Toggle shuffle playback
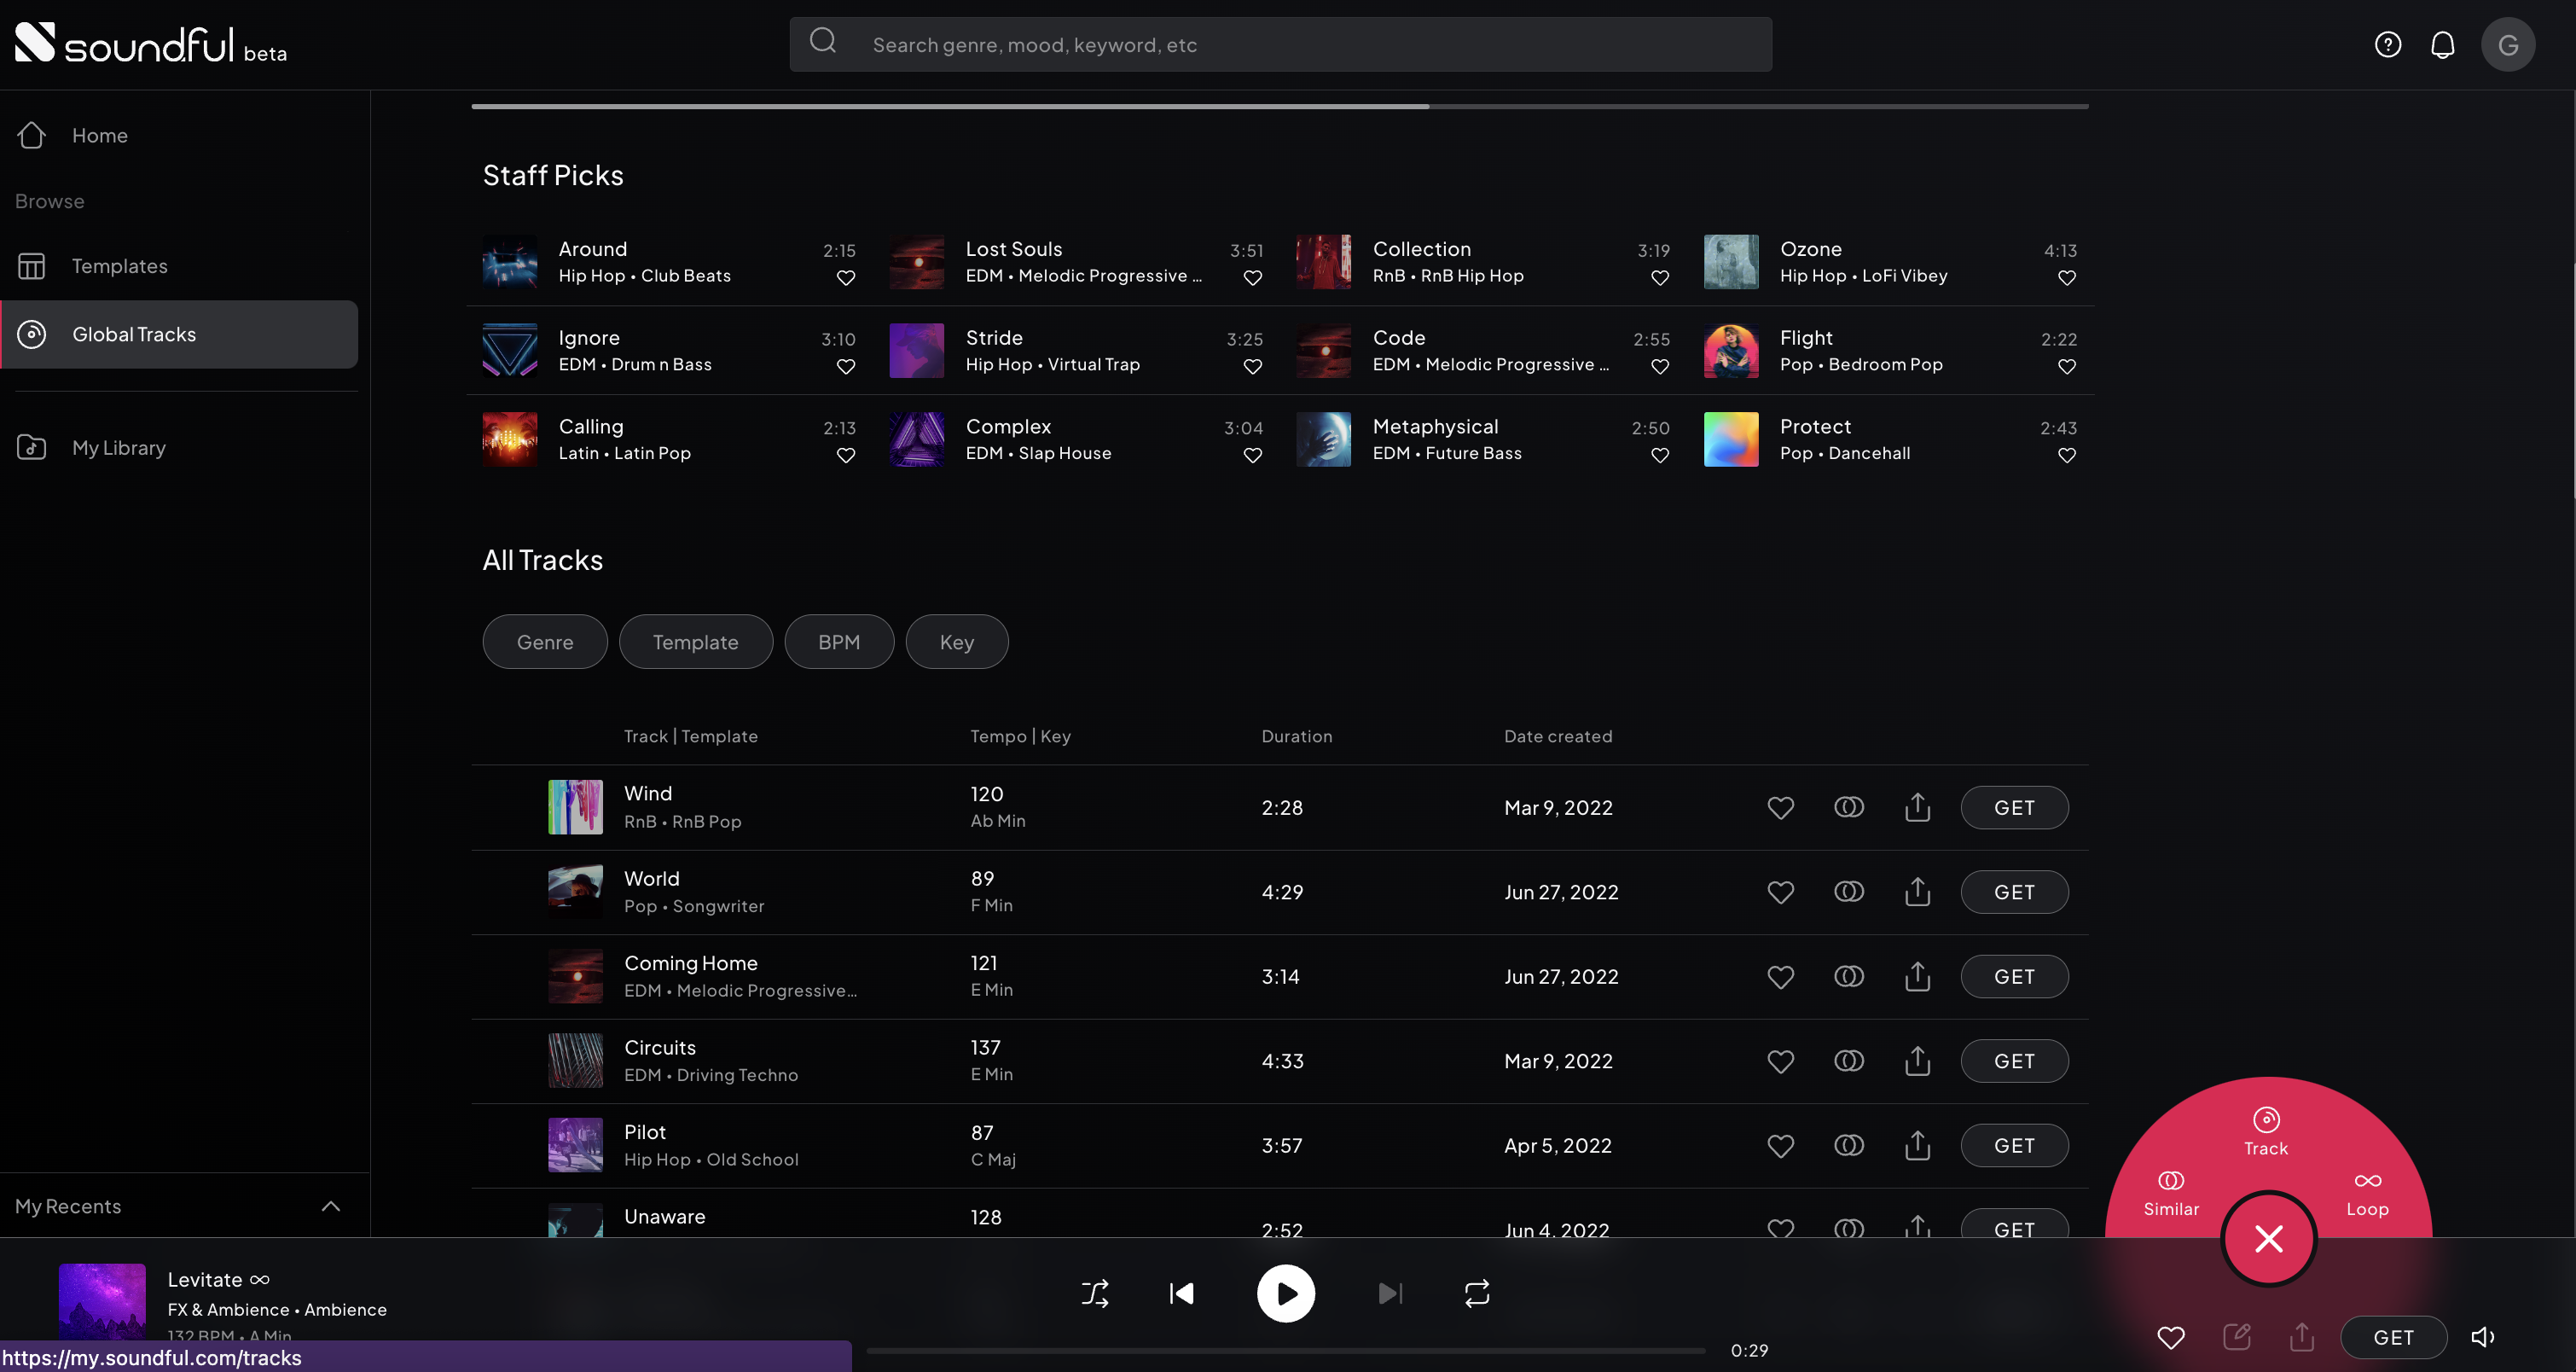Screen dimensions: 2576x1372 point(1095,1293)
